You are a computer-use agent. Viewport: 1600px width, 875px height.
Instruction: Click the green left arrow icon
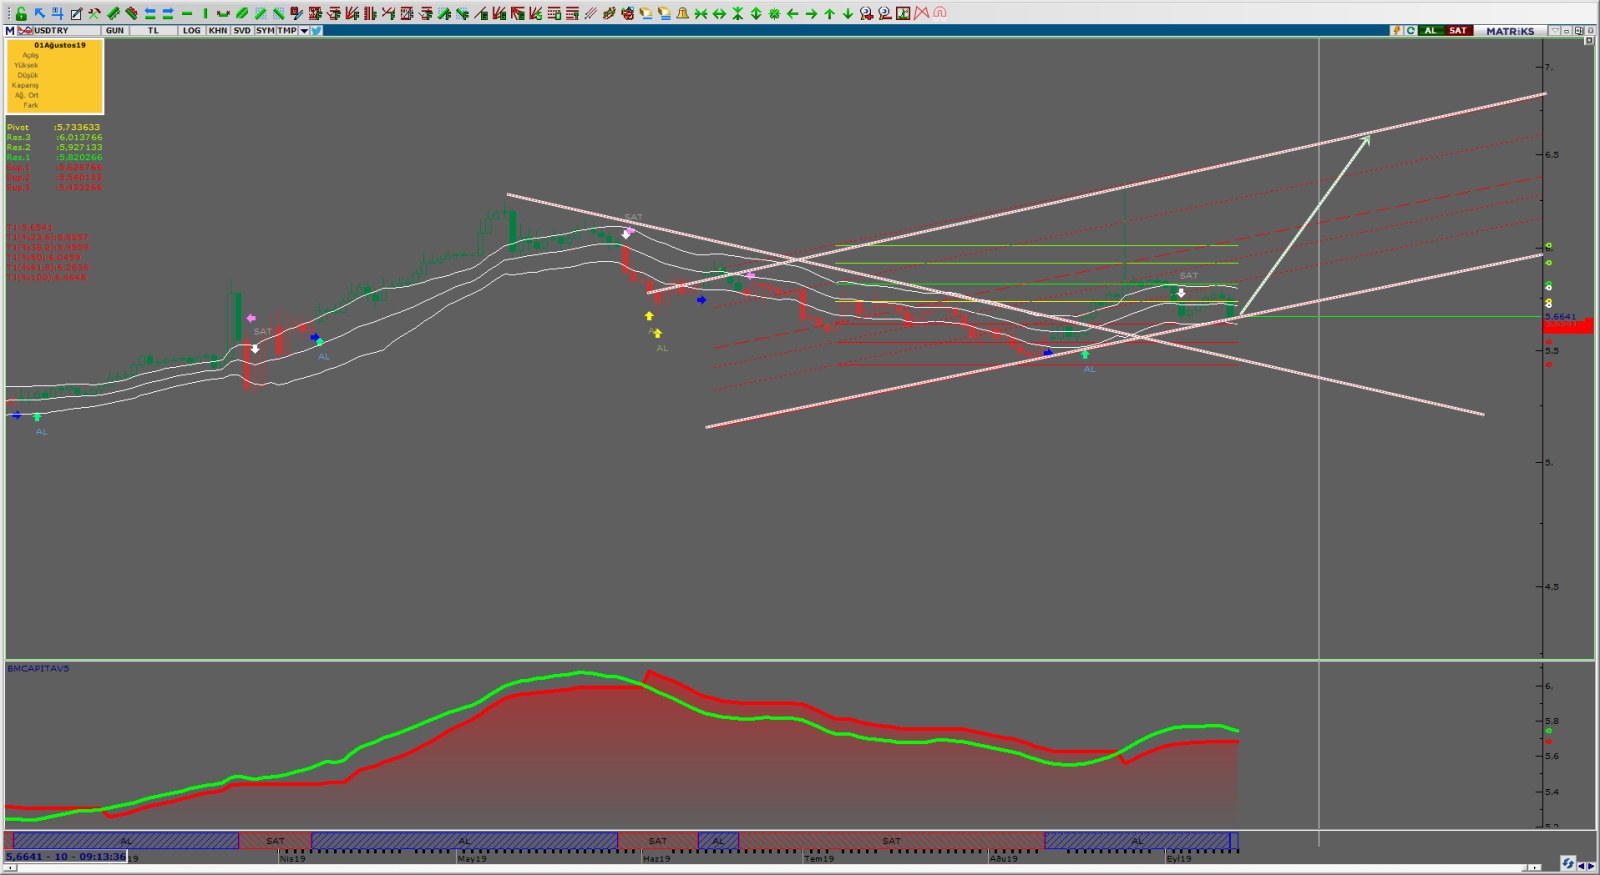(x=792, y=13)
